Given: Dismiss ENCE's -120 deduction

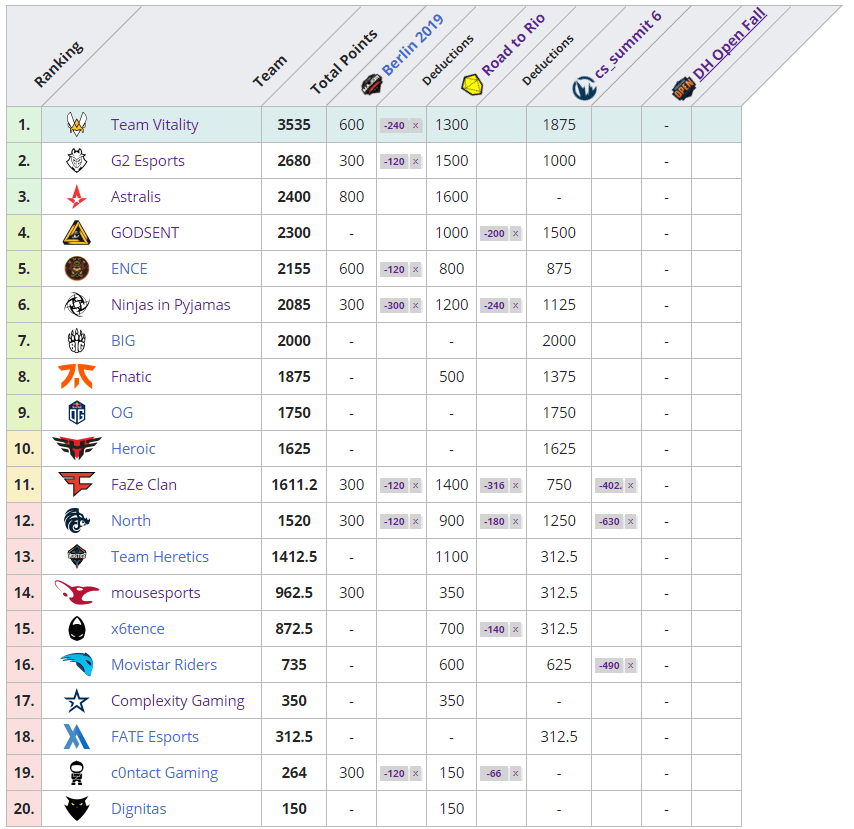Looking at the screenshot, I should tap(416, 269).
